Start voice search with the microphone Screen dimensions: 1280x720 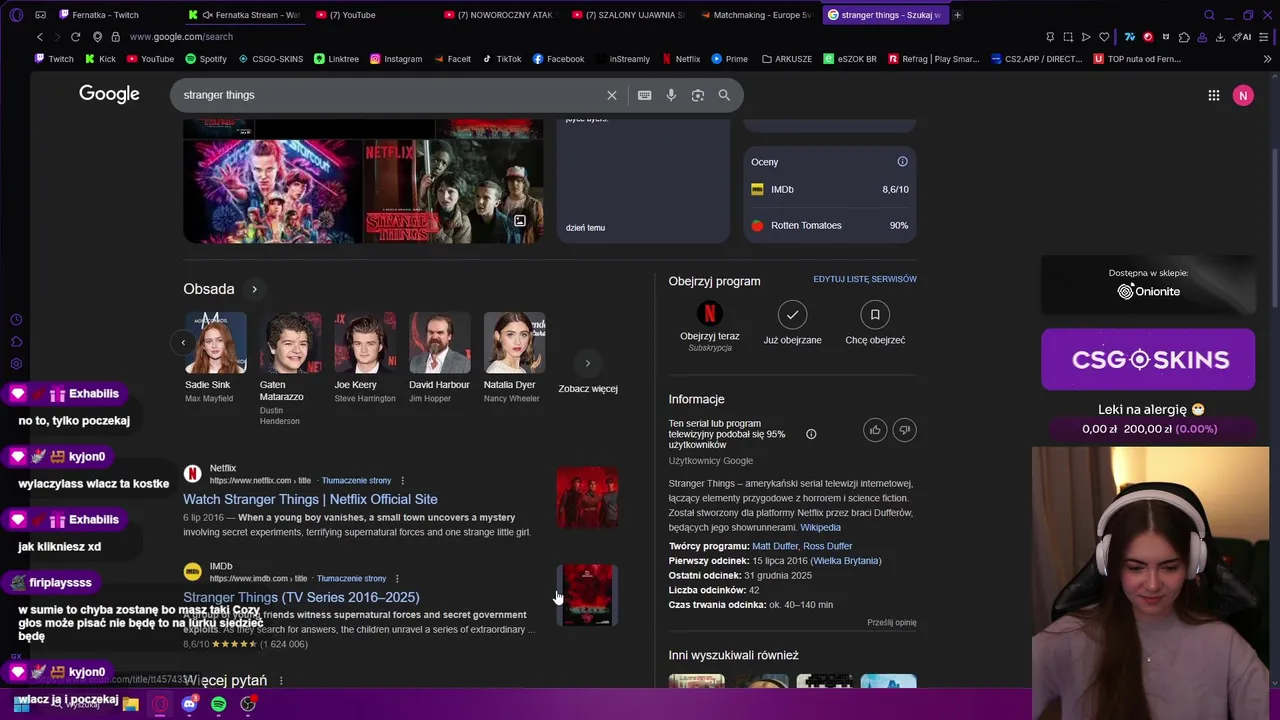(x=671, y=95)
